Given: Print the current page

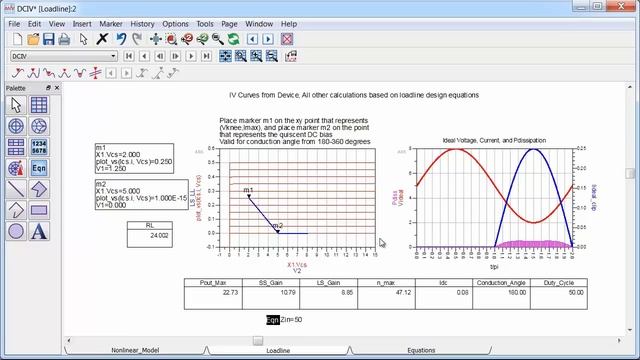Looking at the screenshot, I should [64, 39].
